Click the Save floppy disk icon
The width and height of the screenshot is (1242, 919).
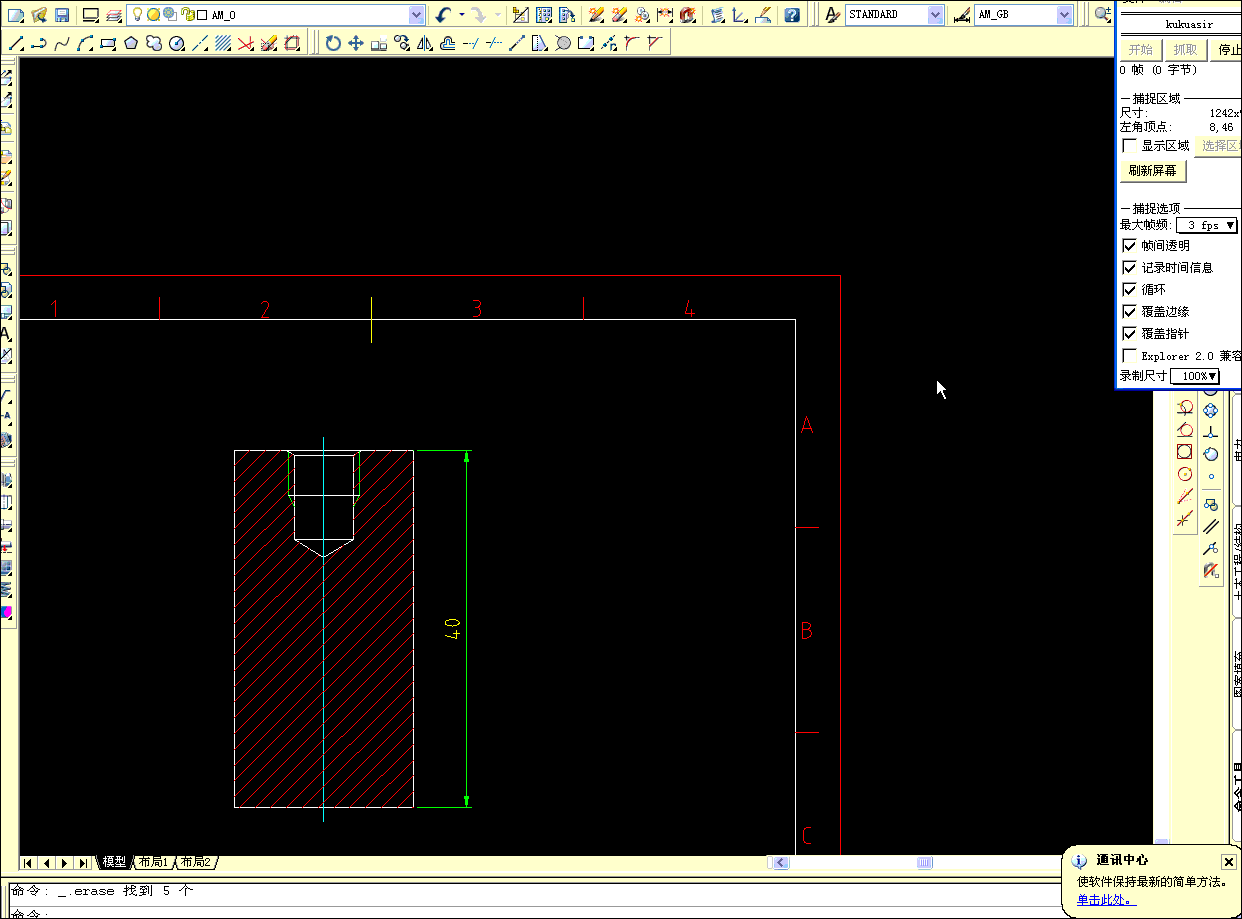pyautogui.click(x=62, y=15)
